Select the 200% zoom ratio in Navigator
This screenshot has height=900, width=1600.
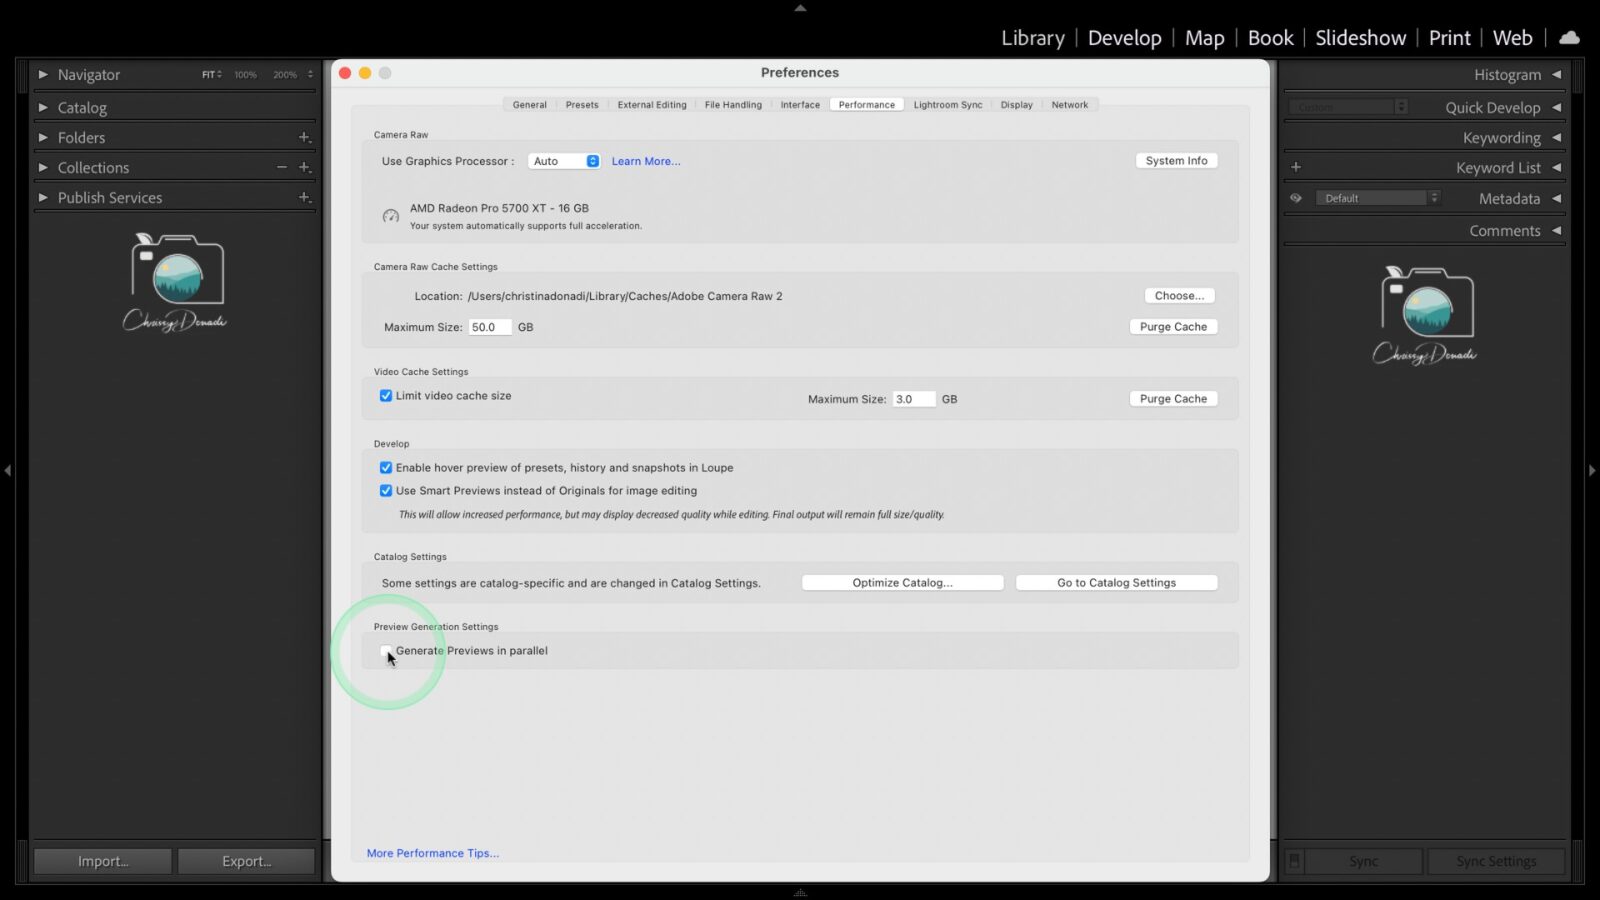(286, 74)
